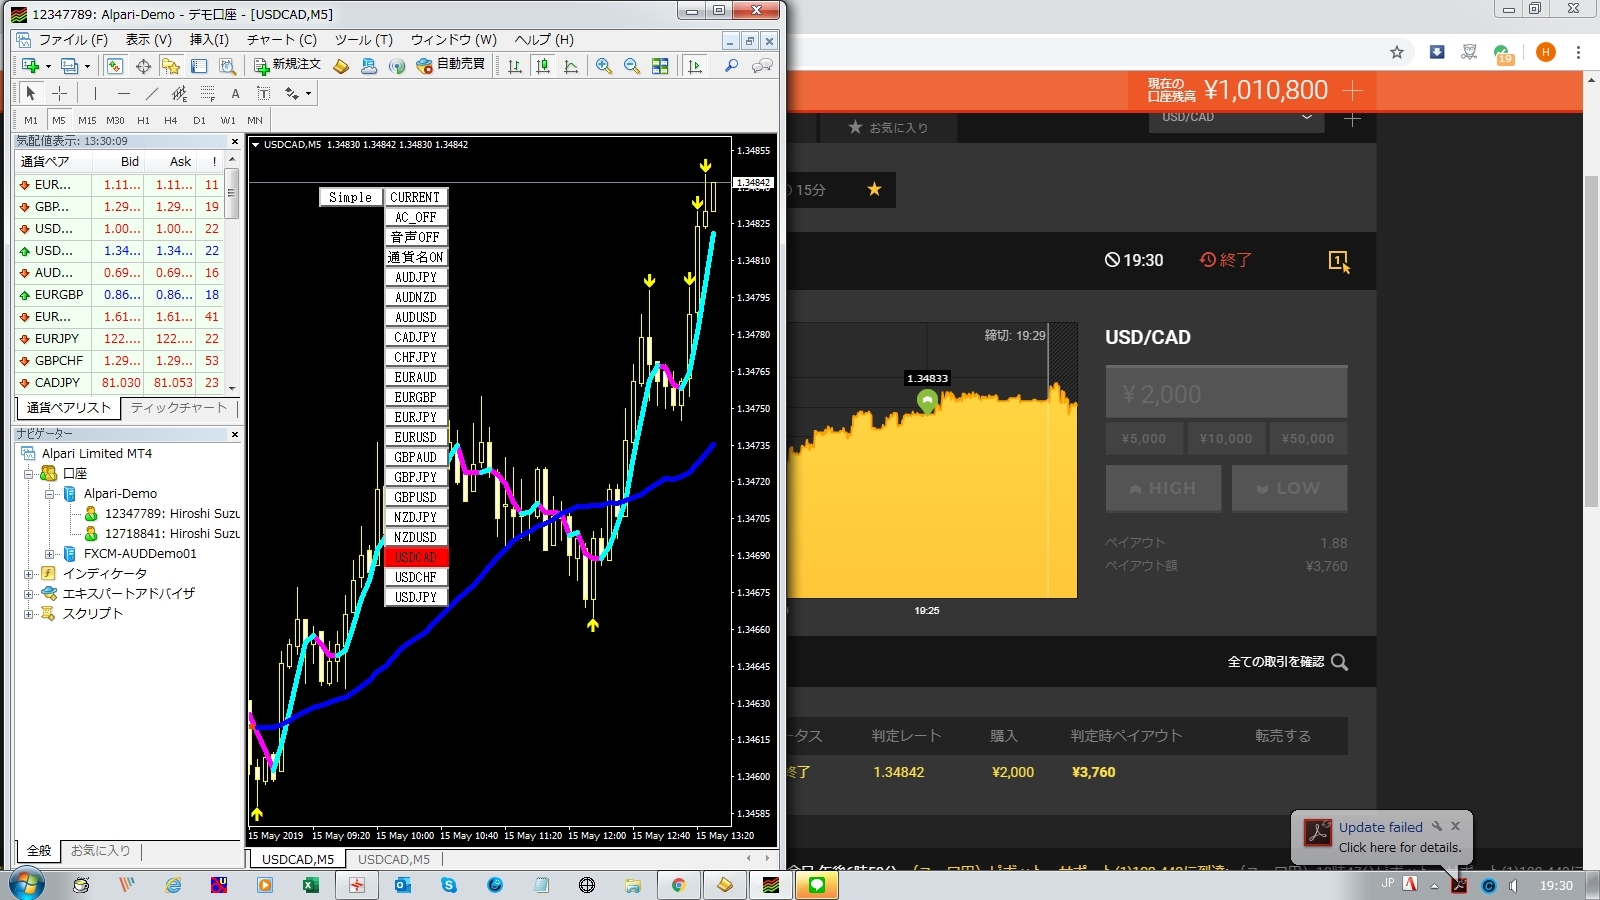Switch timeframe to H1
1600x900 pixels.
click(143, 120)
